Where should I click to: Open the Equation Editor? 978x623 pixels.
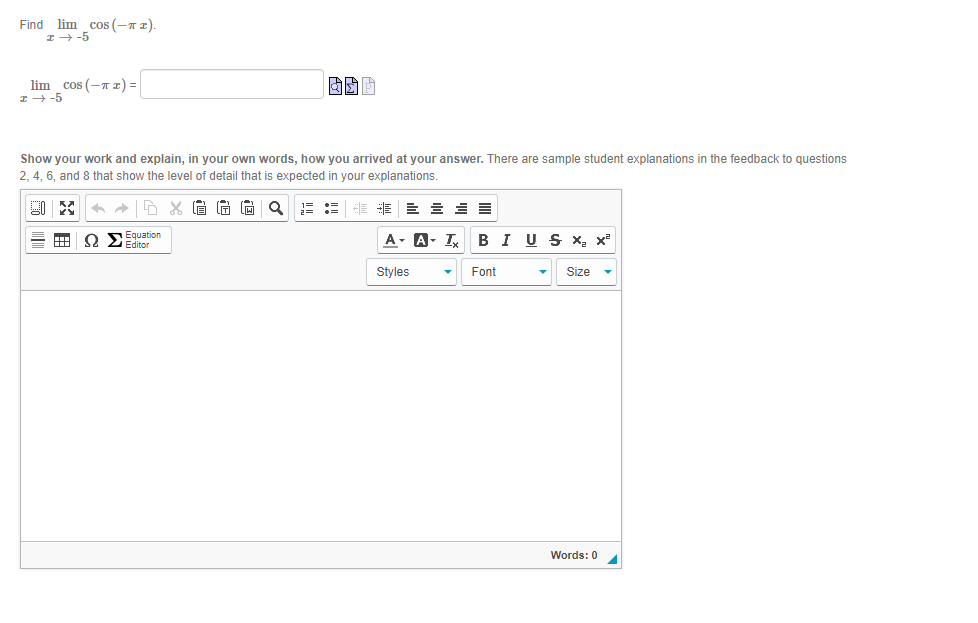coord(137,240)
